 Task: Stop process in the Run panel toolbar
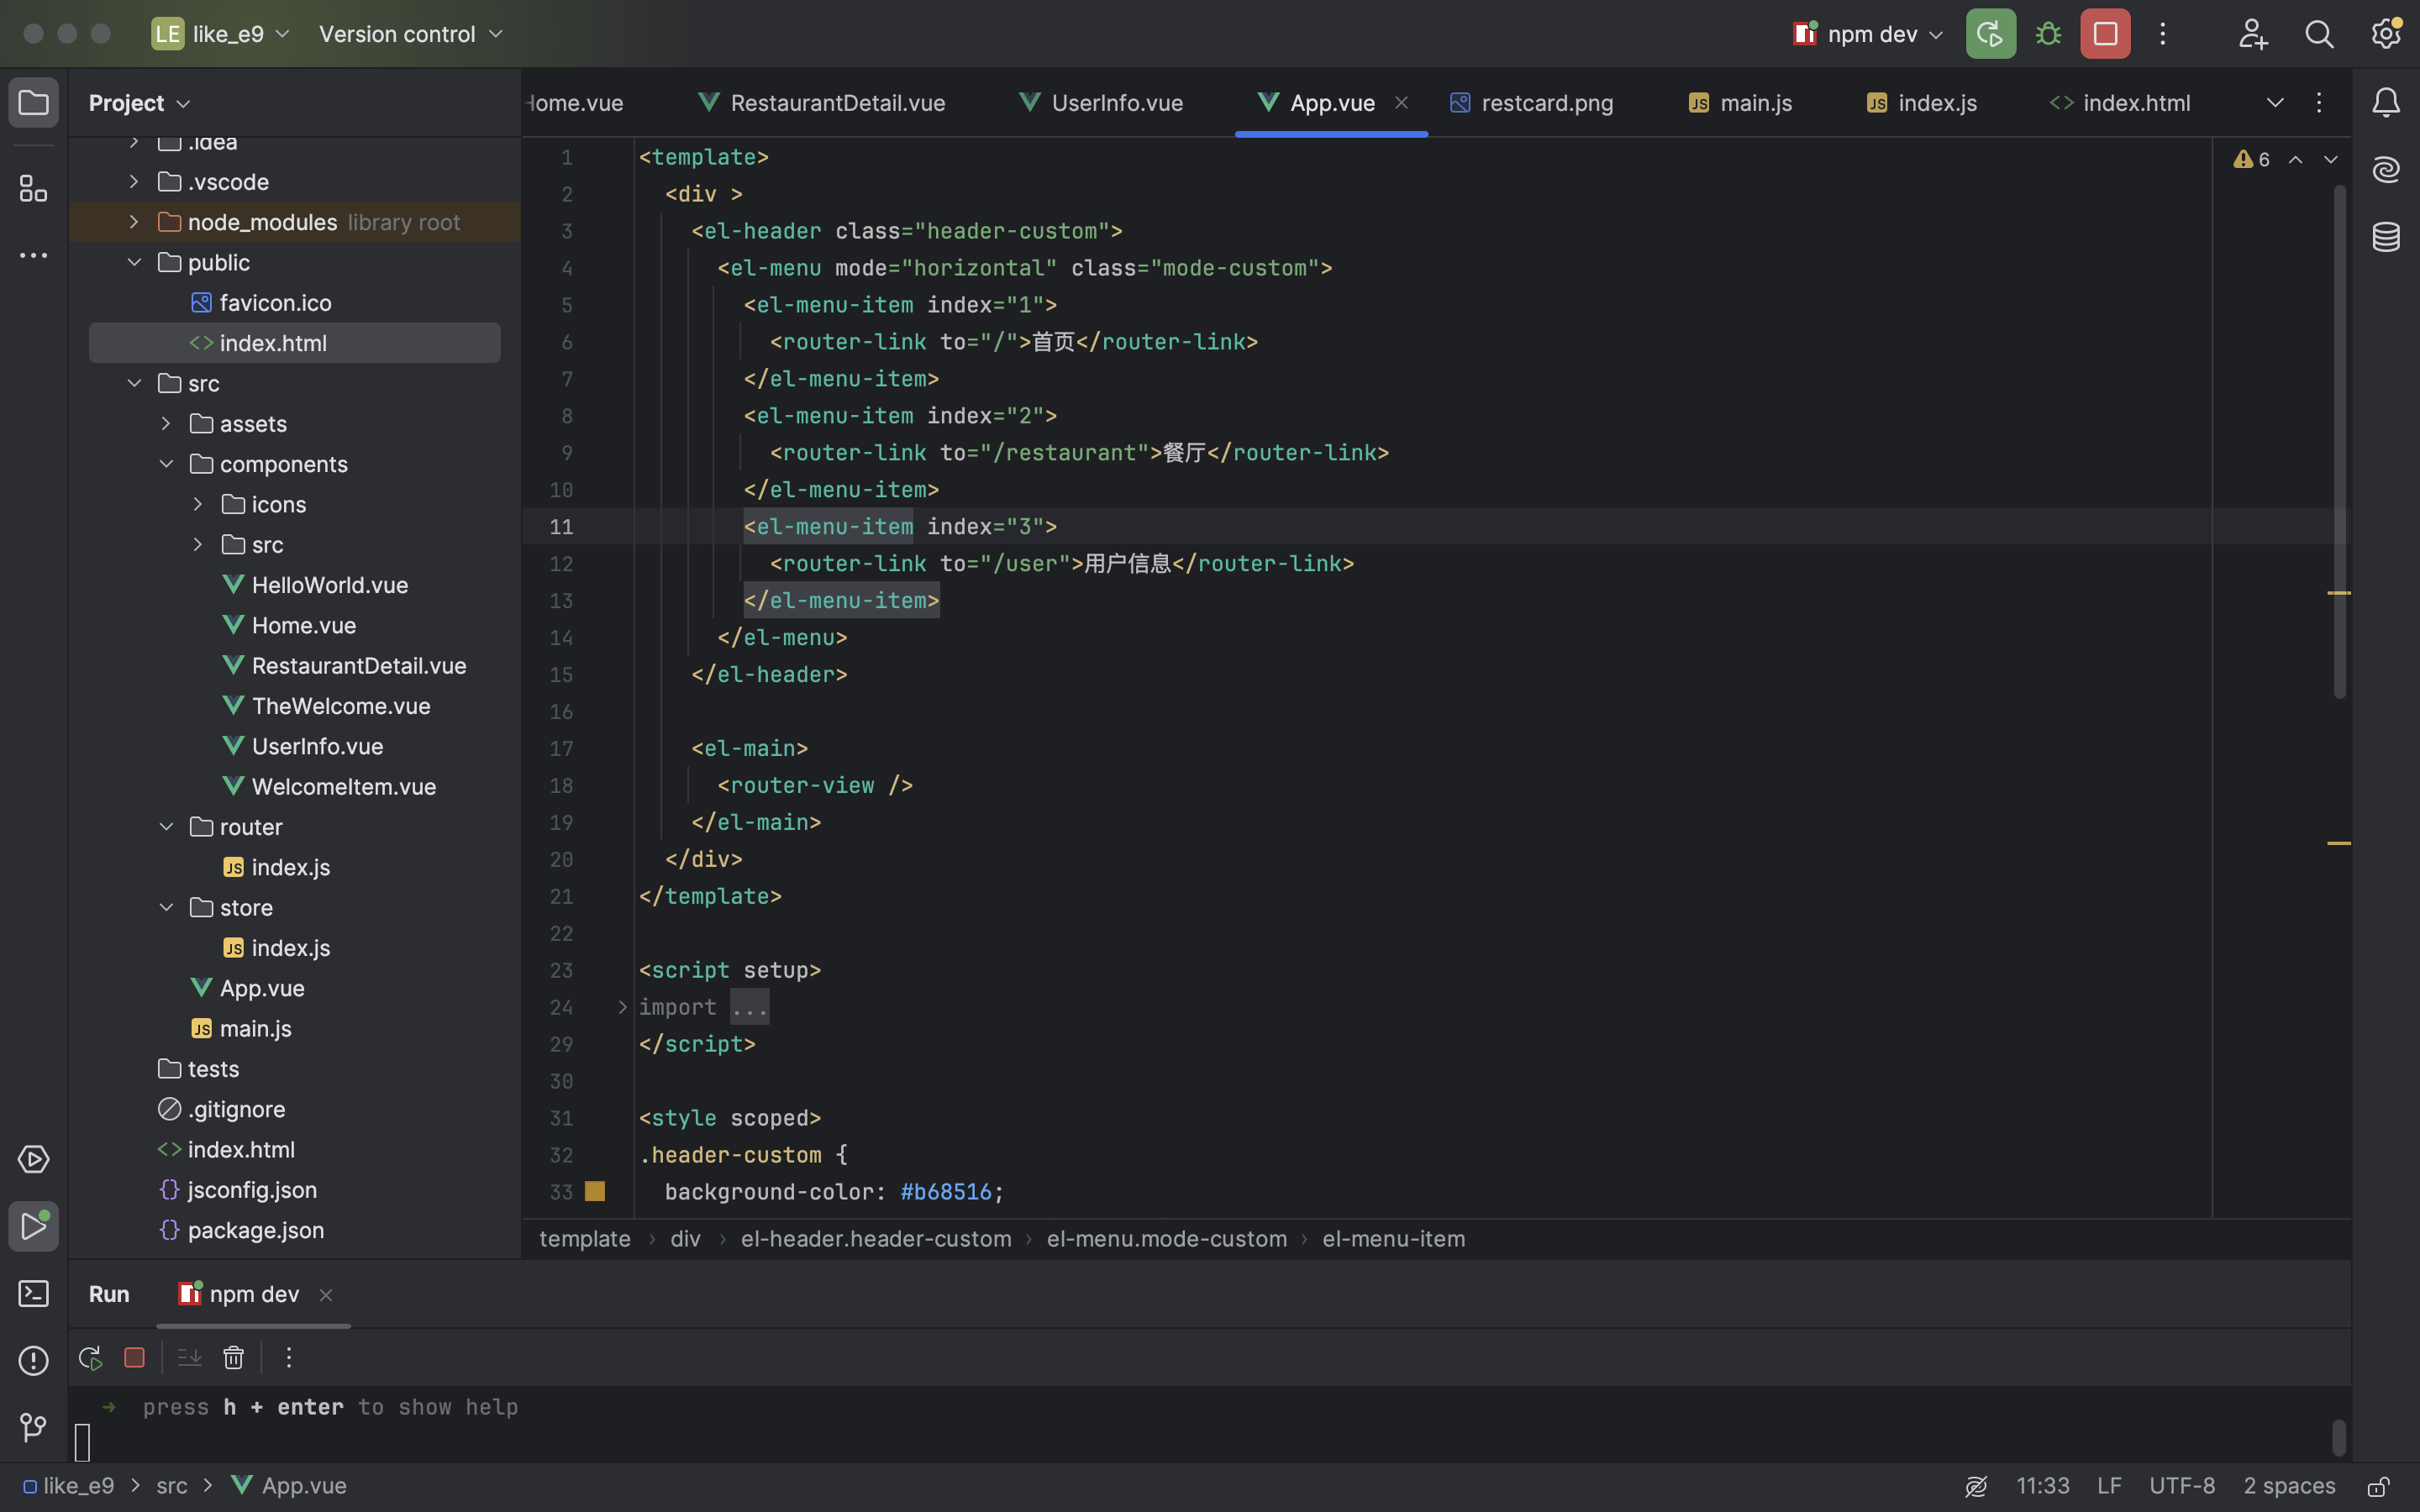click(134, 1358)
